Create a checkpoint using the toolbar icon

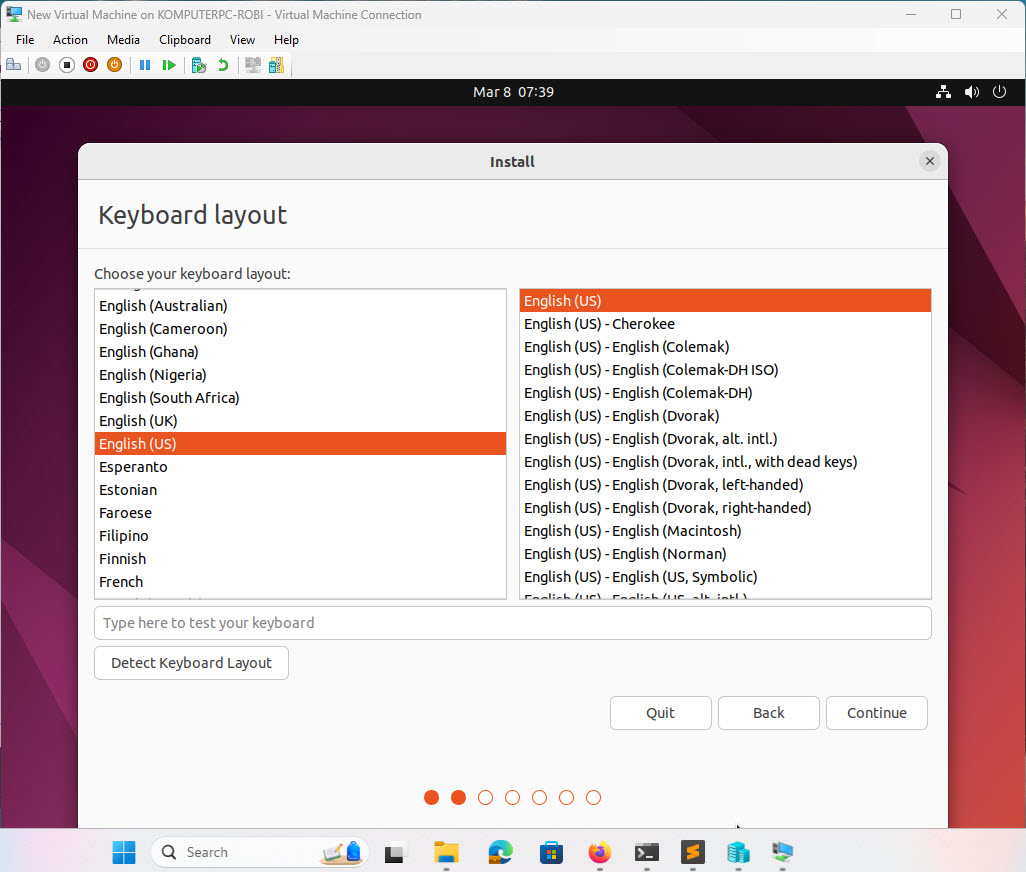pos(198,64)
